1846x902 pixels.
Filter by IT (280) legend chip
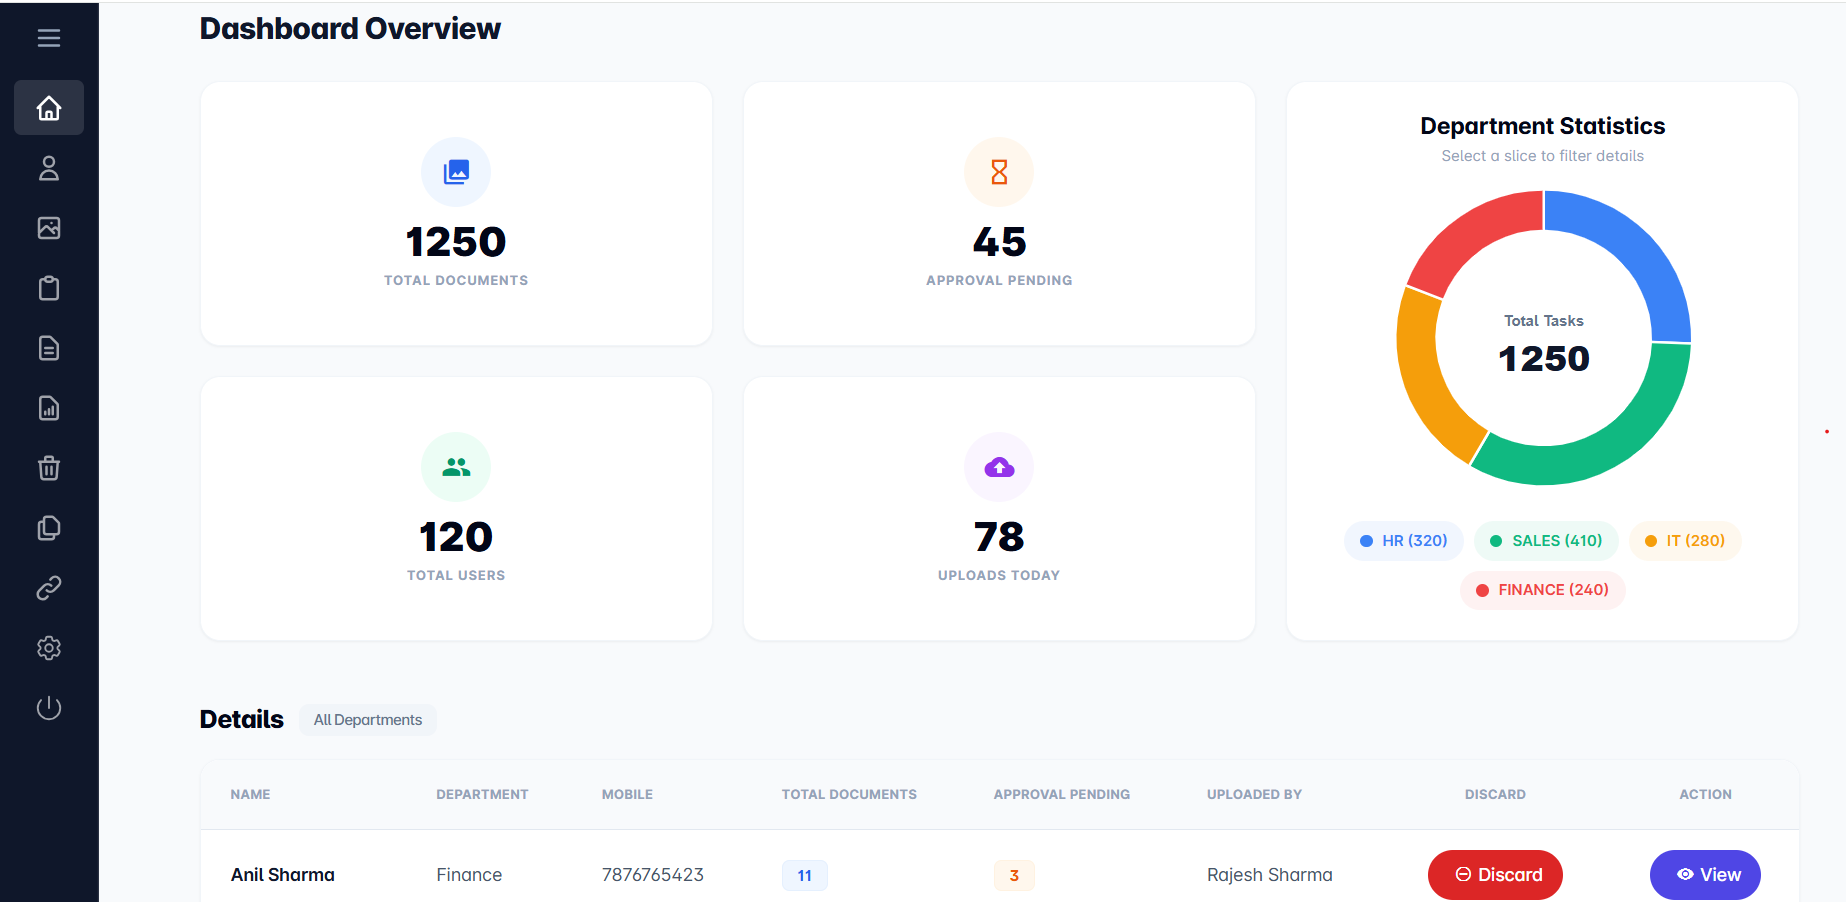point(1685,541)
